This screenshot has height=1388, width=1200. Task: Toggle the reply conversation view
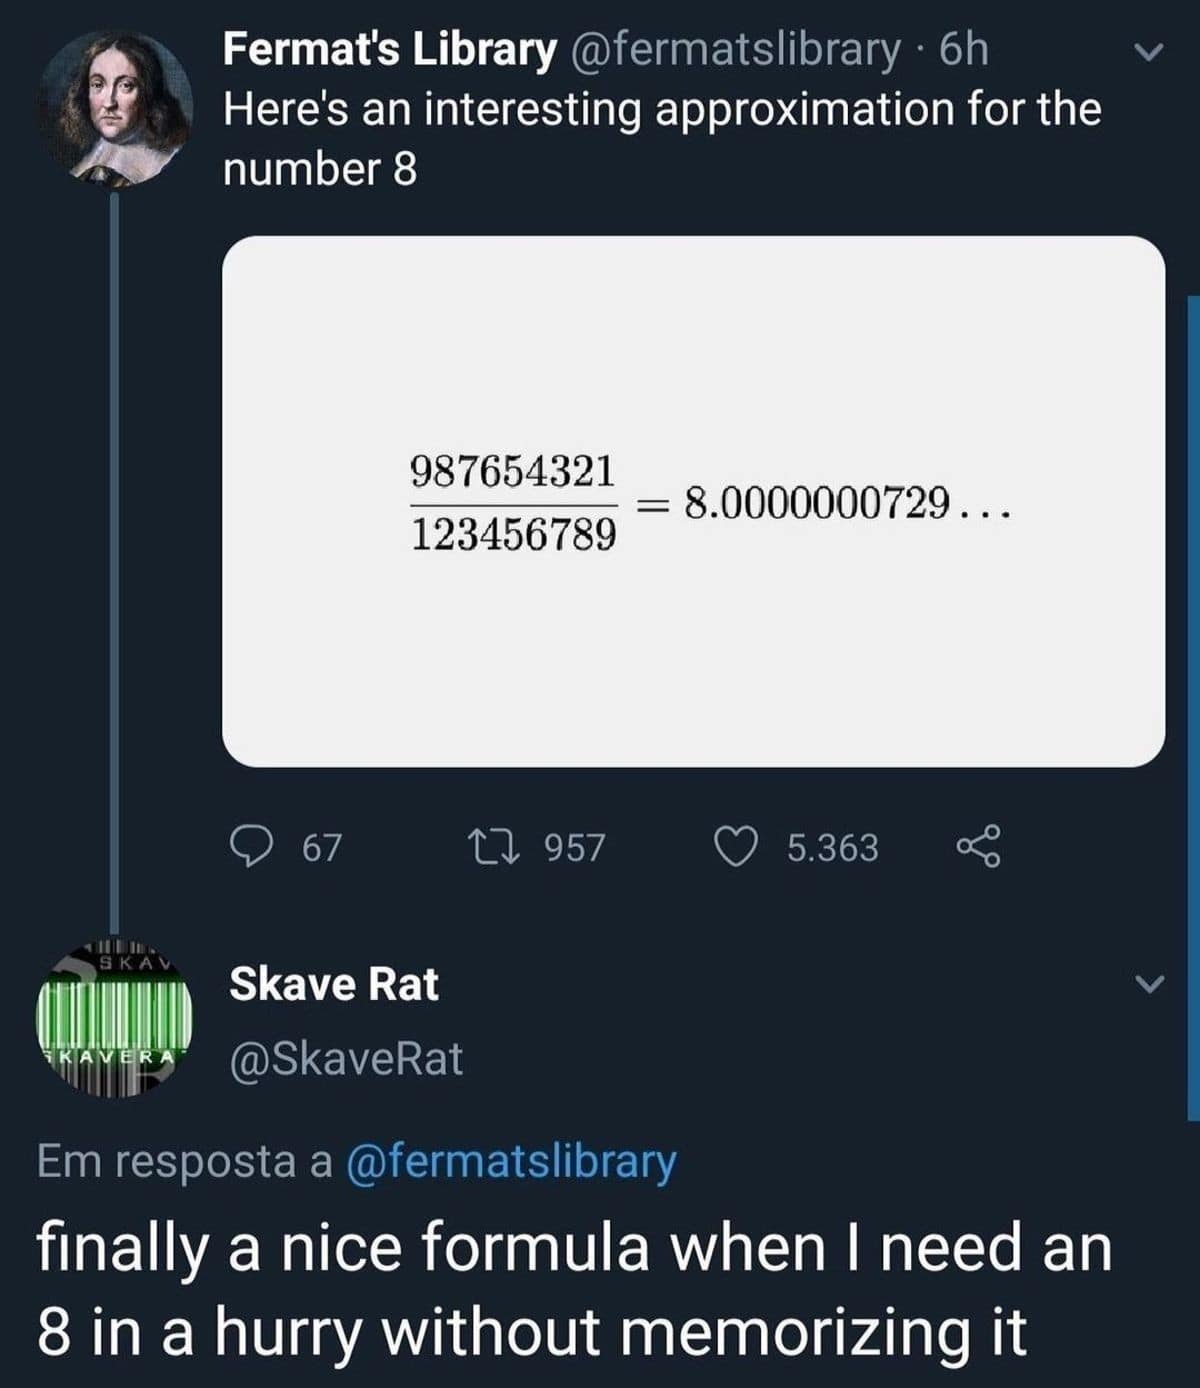tap(257, 845)
